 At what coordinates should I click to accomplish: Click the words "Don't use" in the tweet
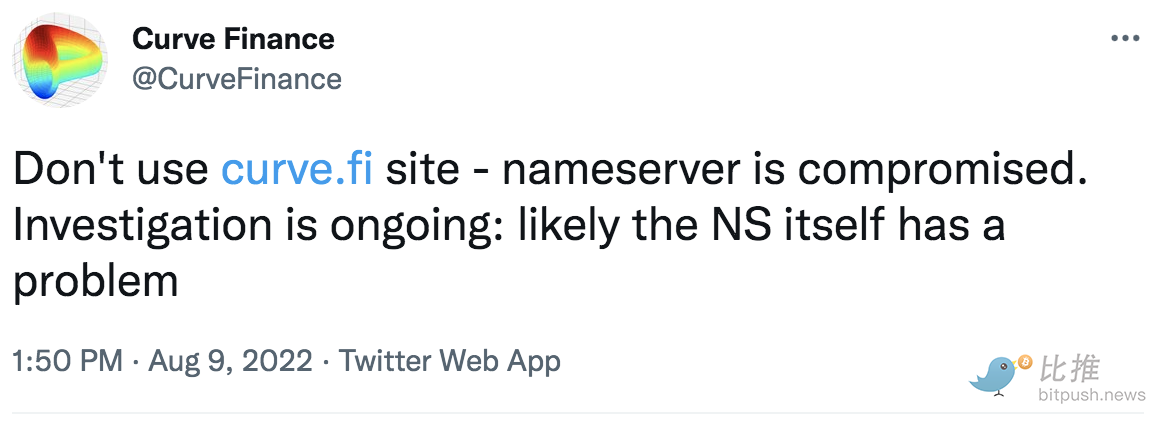(x=111, y=170)
